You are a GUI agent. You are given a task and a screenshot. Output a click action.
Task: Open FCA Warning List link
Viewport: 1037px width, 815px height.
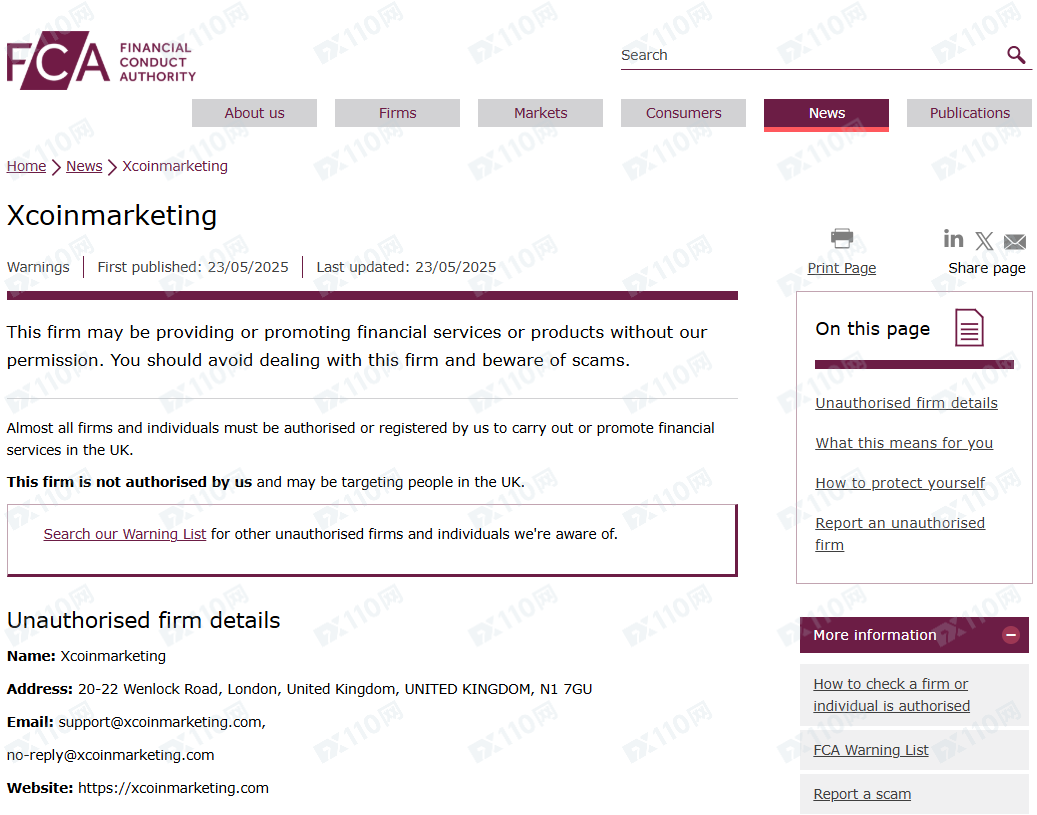coord(870,750)
